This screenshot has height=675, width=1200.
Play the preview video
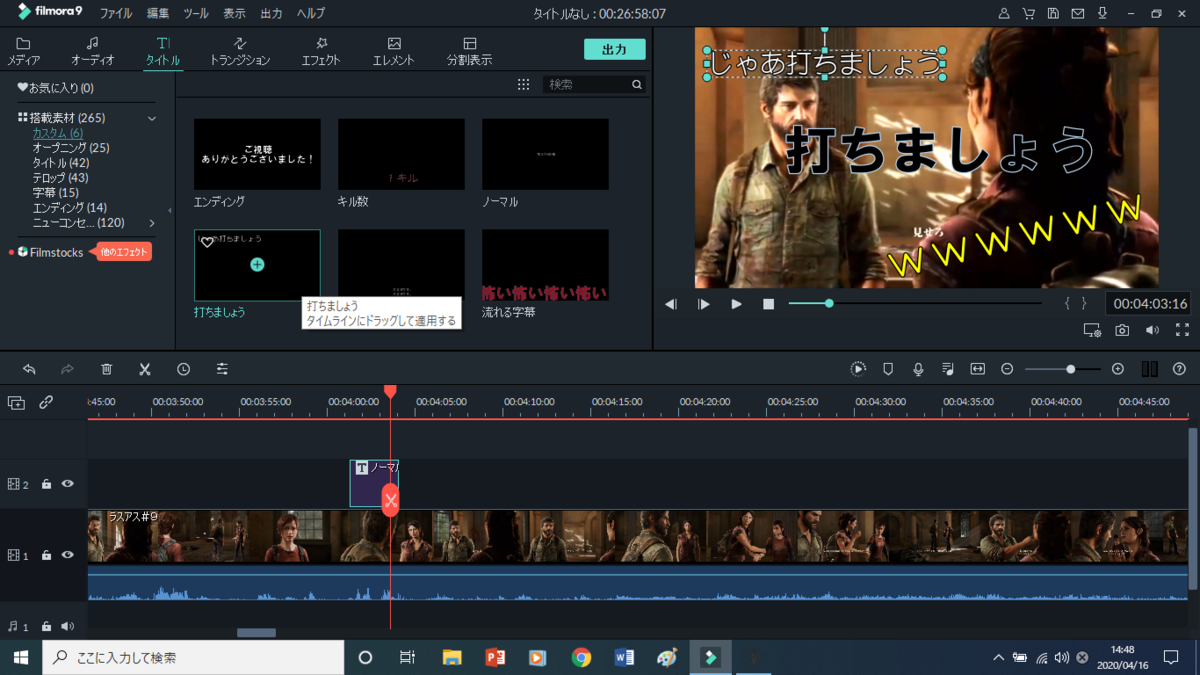coord(736,304)
